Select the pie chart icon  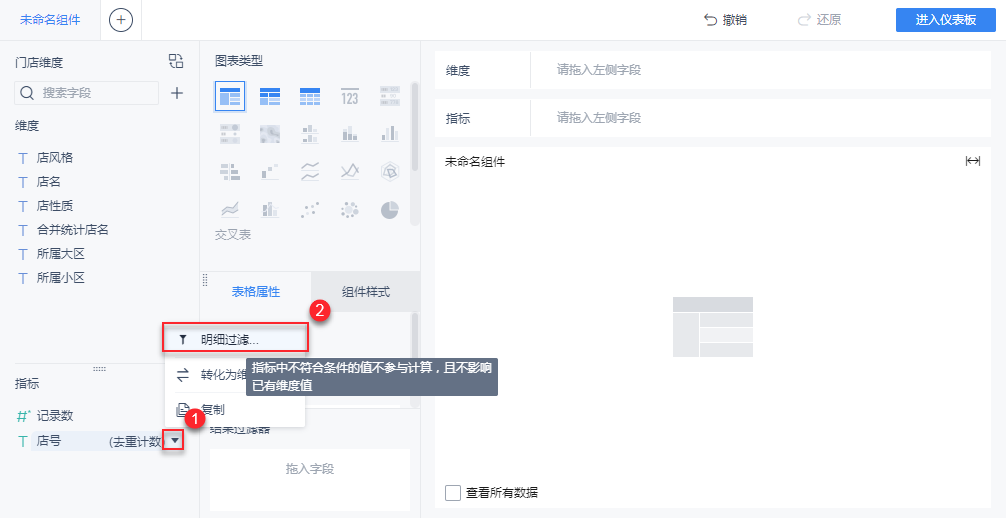click(x=389, y=209)
